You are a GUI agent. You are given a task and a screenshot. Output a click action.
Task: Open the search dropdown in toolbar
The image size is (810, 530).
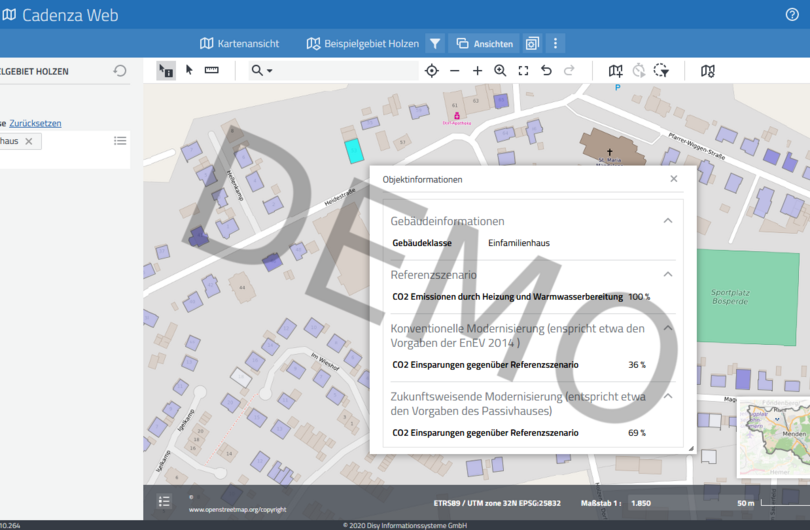click(261, 71)
